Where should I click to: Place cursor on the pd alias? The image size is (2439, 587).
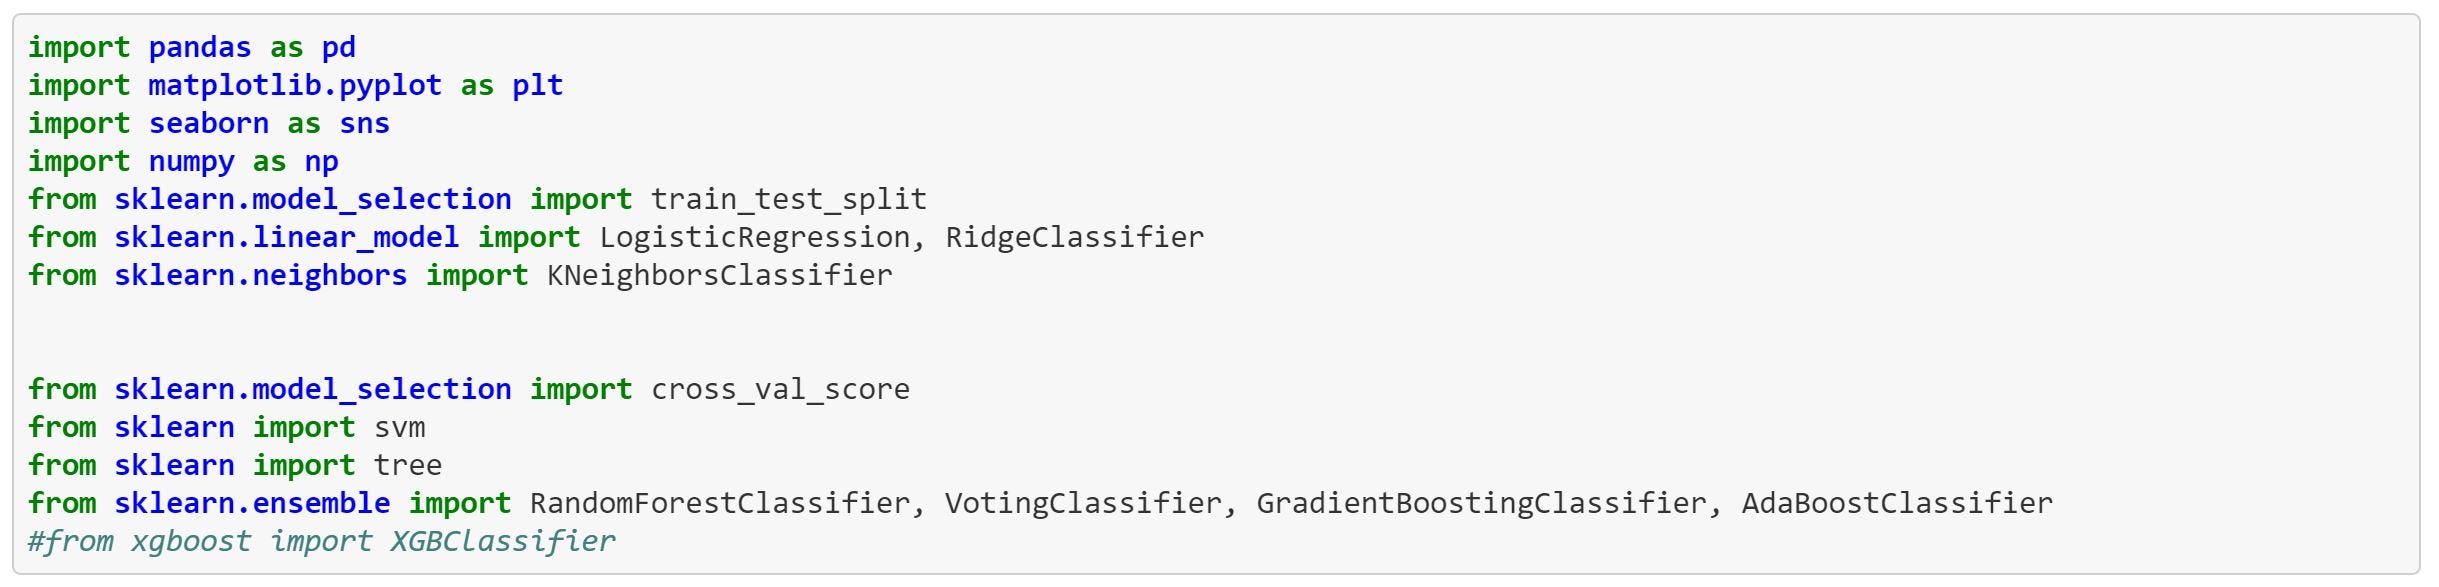[x=338, y=48]
